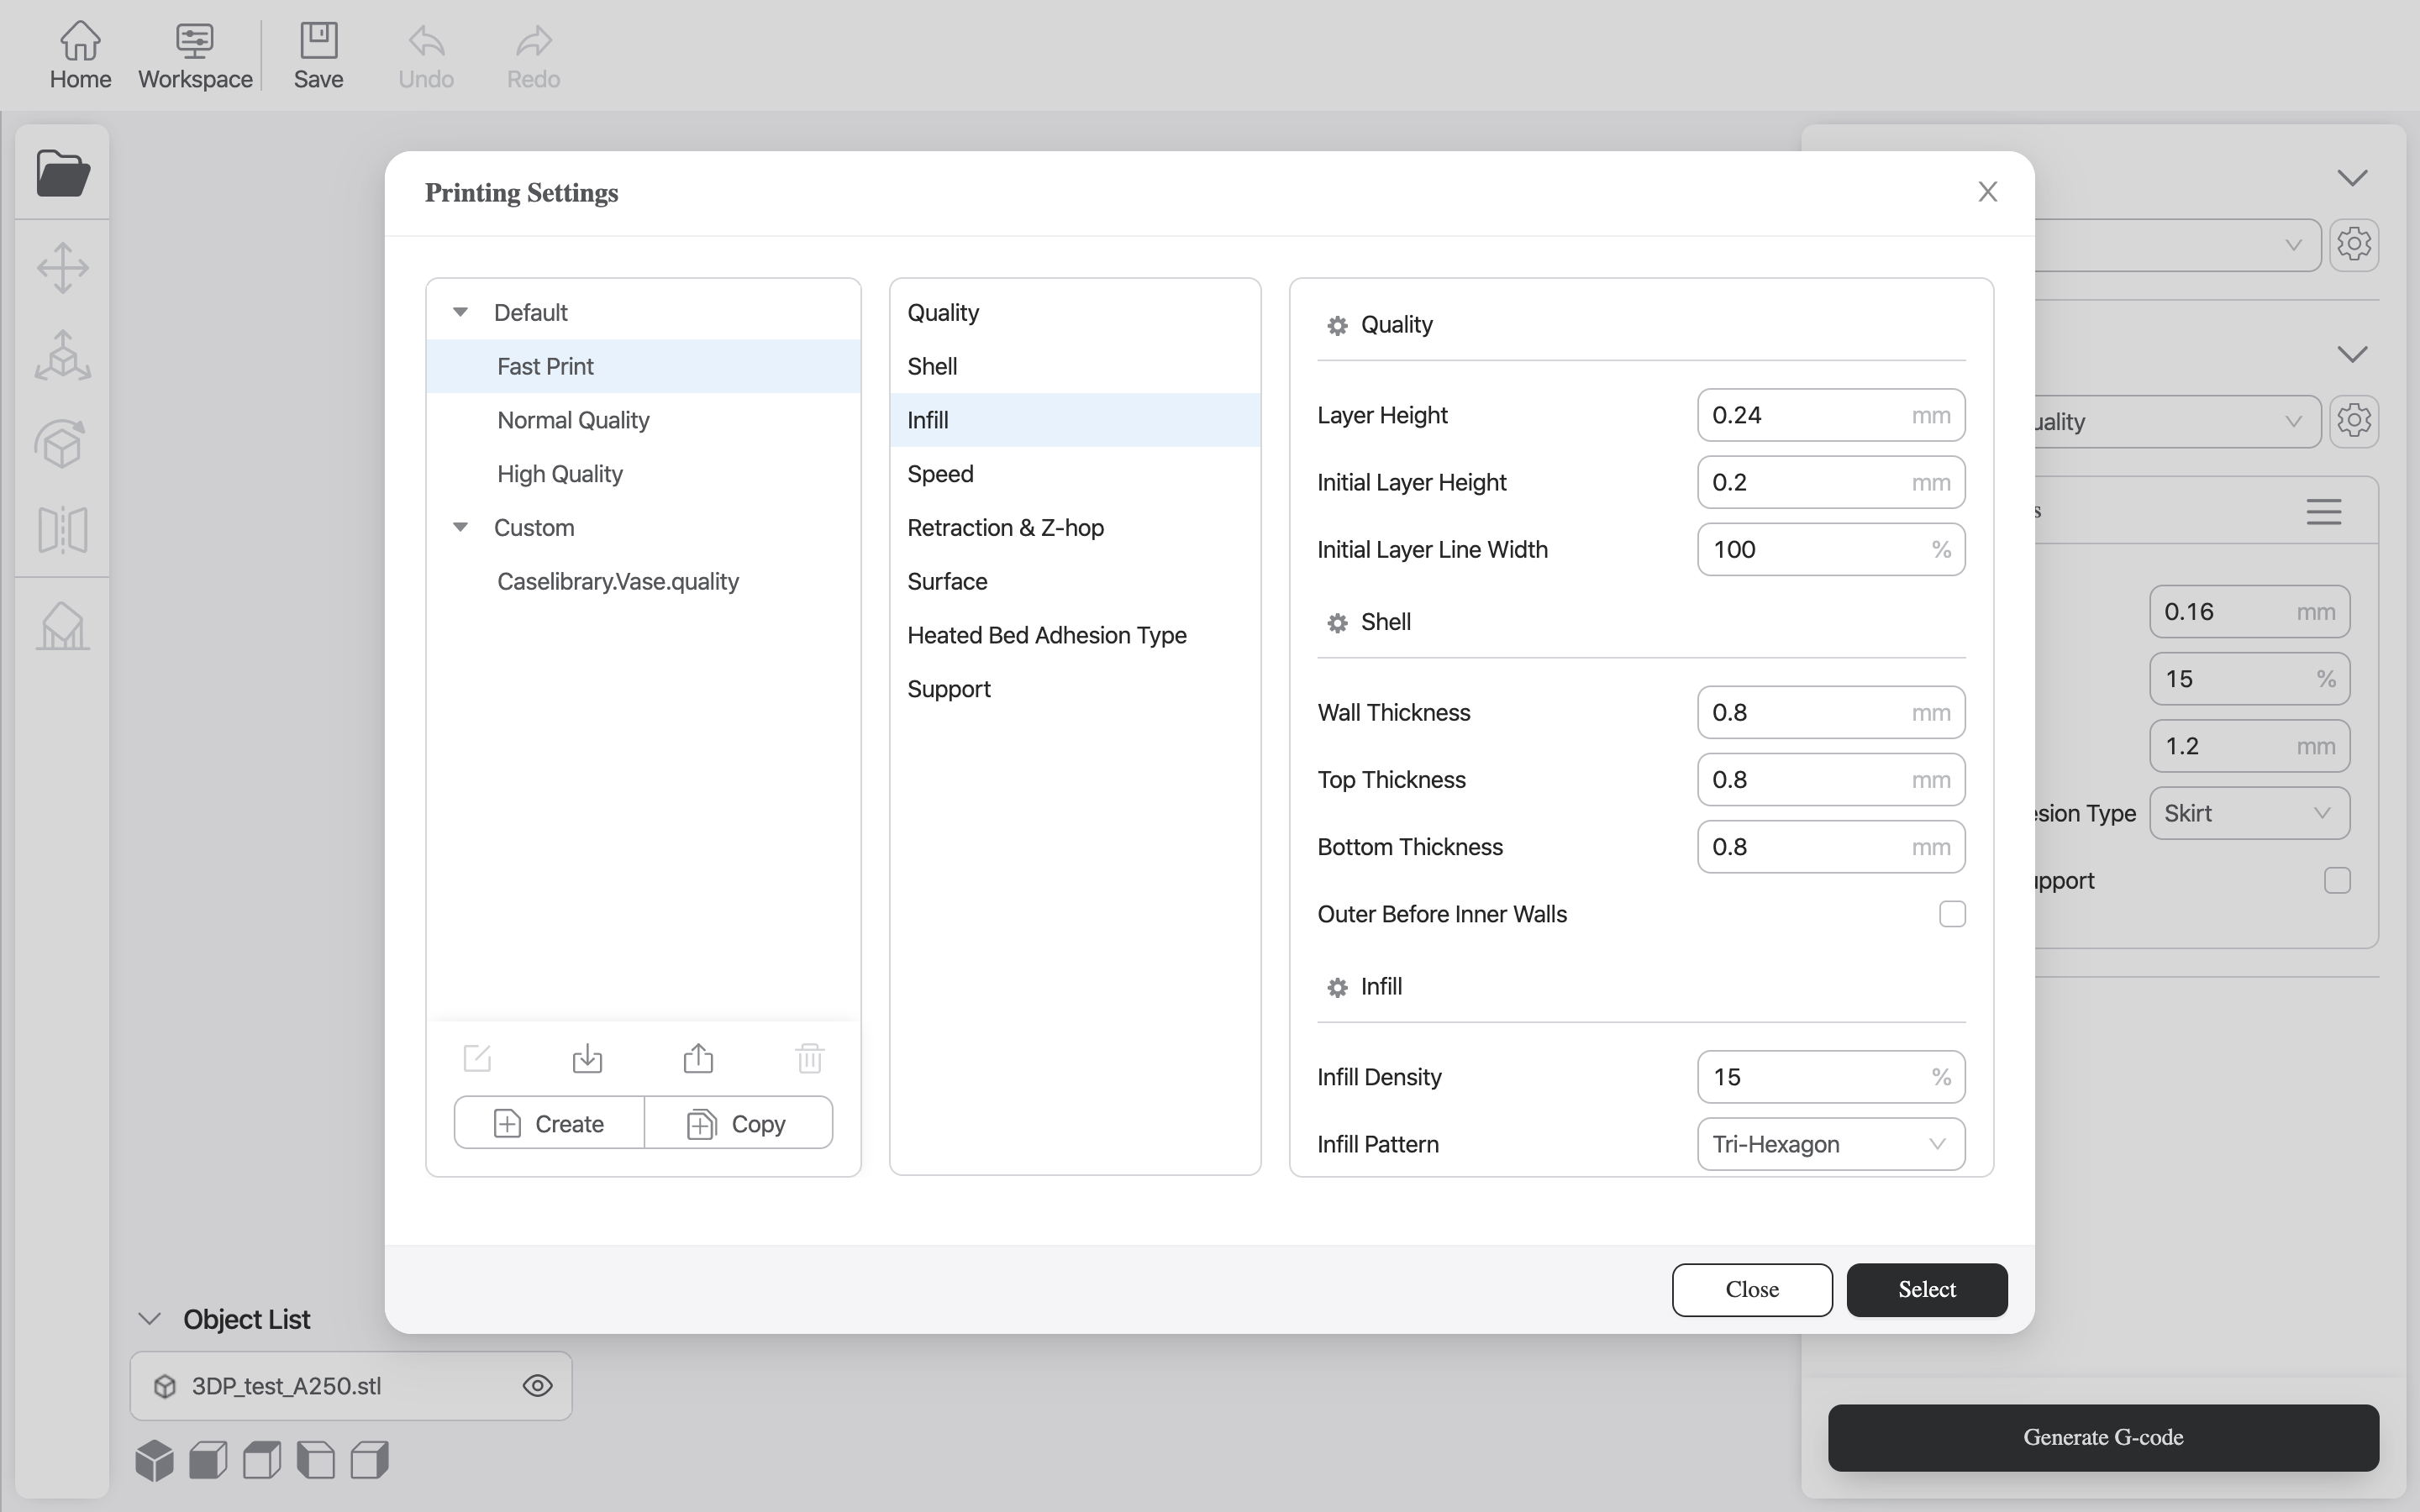Open a file using the folder icon
Screen dimensions: 2420x1512
(x=62, y=172)
